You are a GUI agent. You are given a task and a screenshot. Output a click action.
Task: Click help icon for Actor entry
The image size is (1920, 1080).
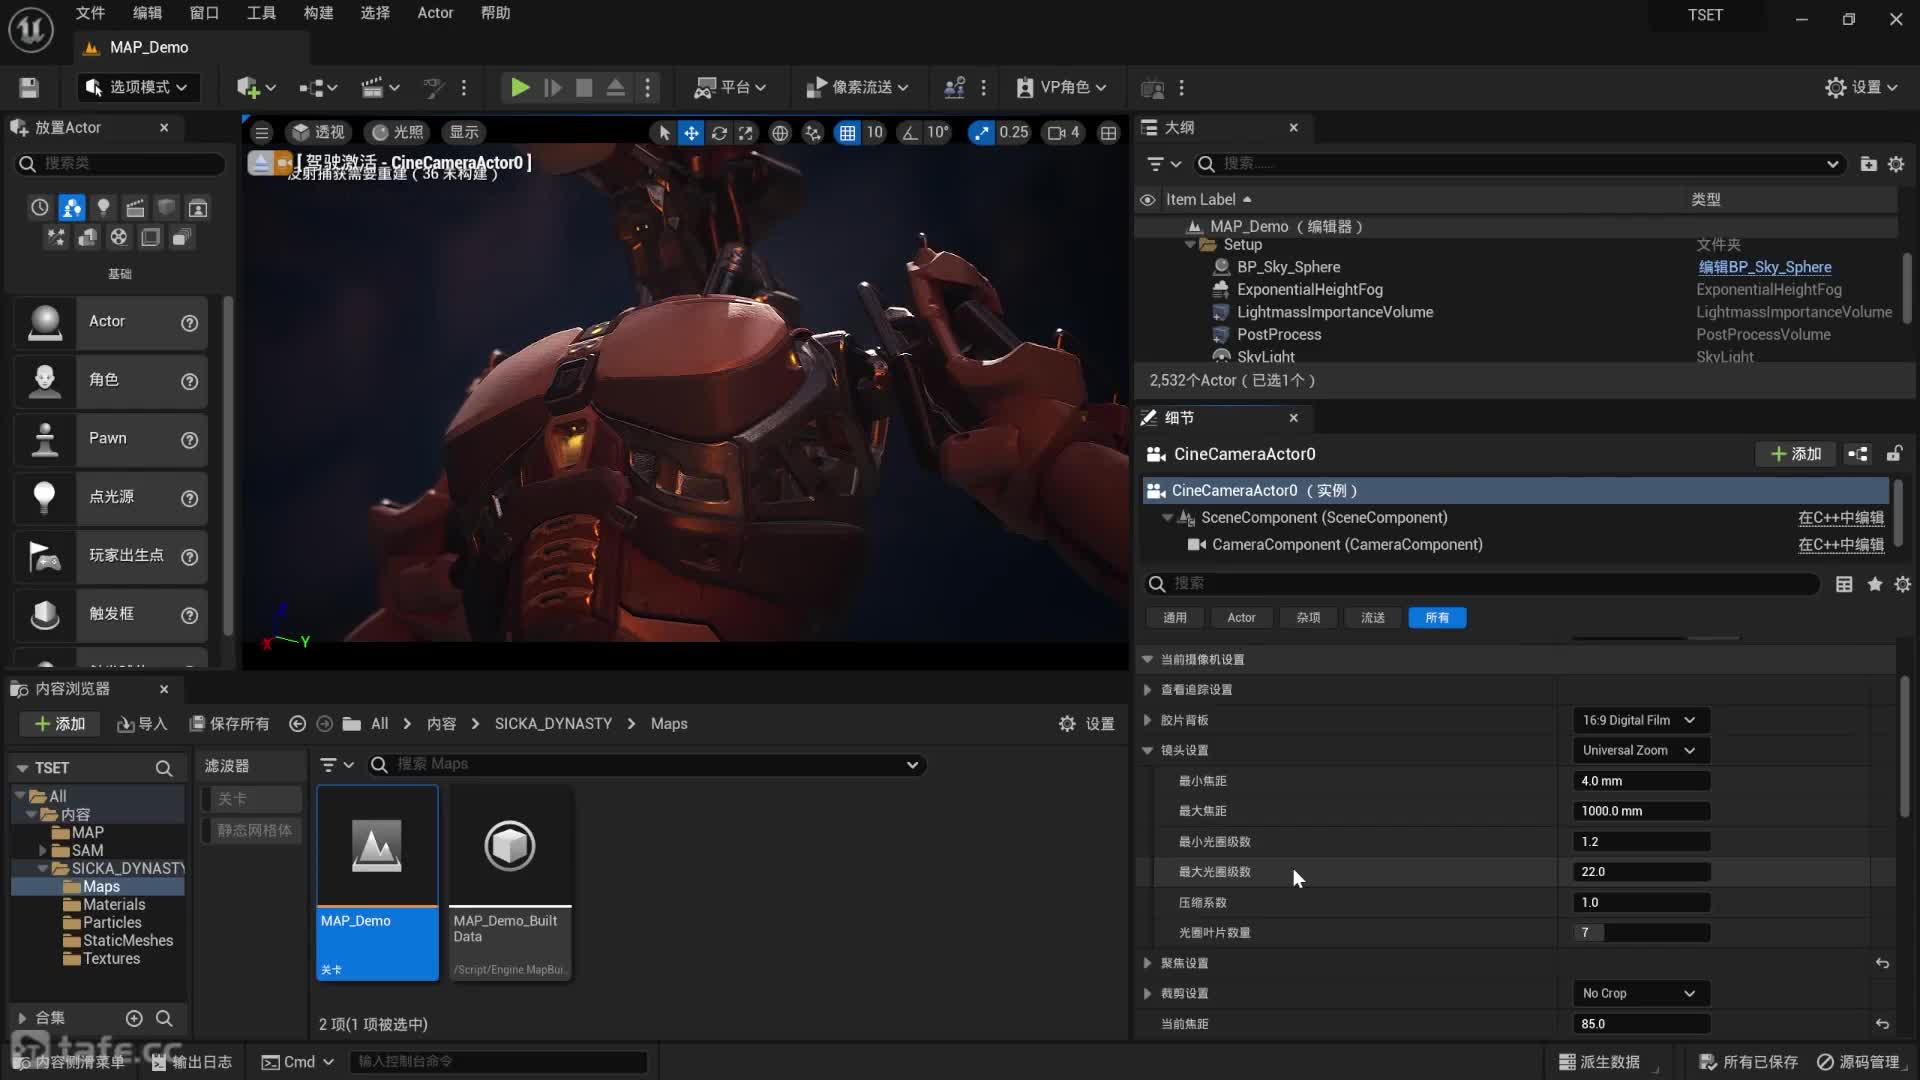(x=189, y=323)
